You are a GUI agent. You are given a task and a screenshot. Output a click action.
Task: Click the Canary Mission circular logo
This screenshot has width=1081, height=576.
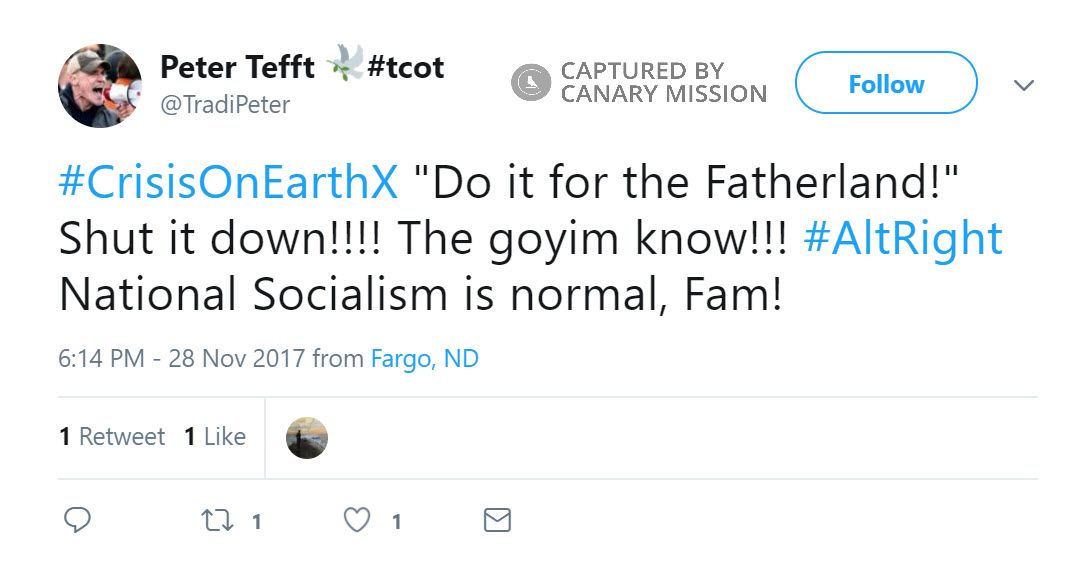pos(531,83)
